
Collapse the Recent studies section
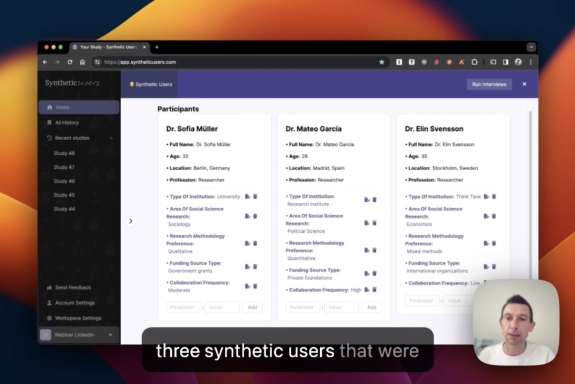[x=111, y=138]
